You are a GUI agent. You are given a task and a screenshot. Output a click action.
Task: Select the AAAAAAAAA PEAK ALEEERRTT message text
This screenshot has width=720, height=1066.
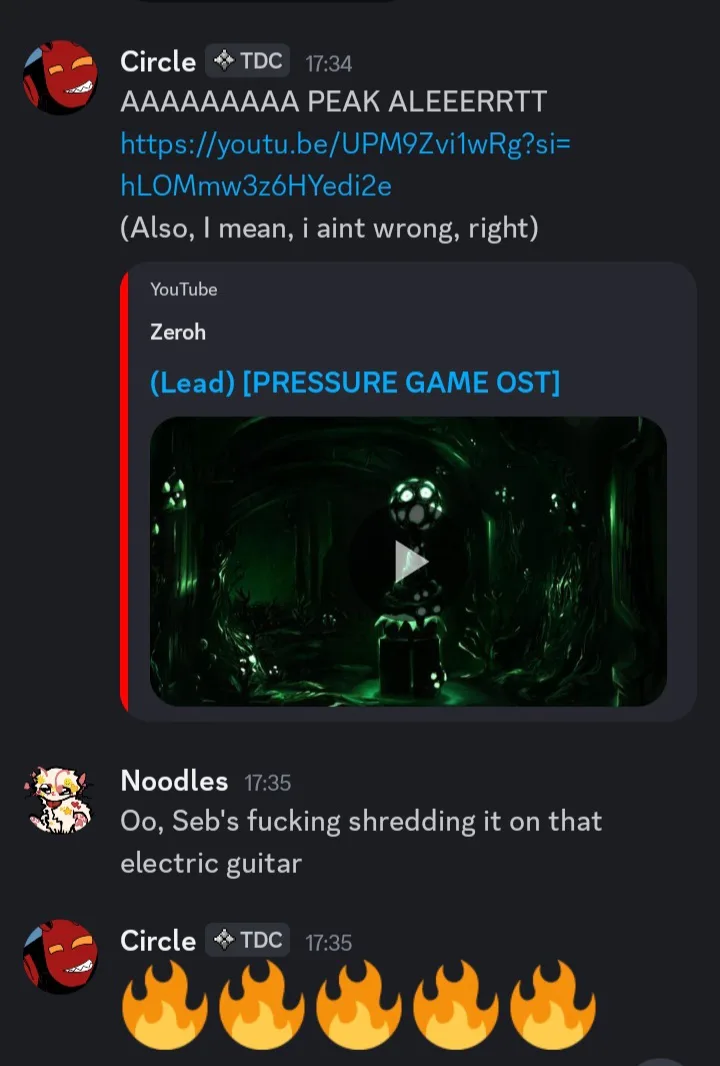pos(334,102)
